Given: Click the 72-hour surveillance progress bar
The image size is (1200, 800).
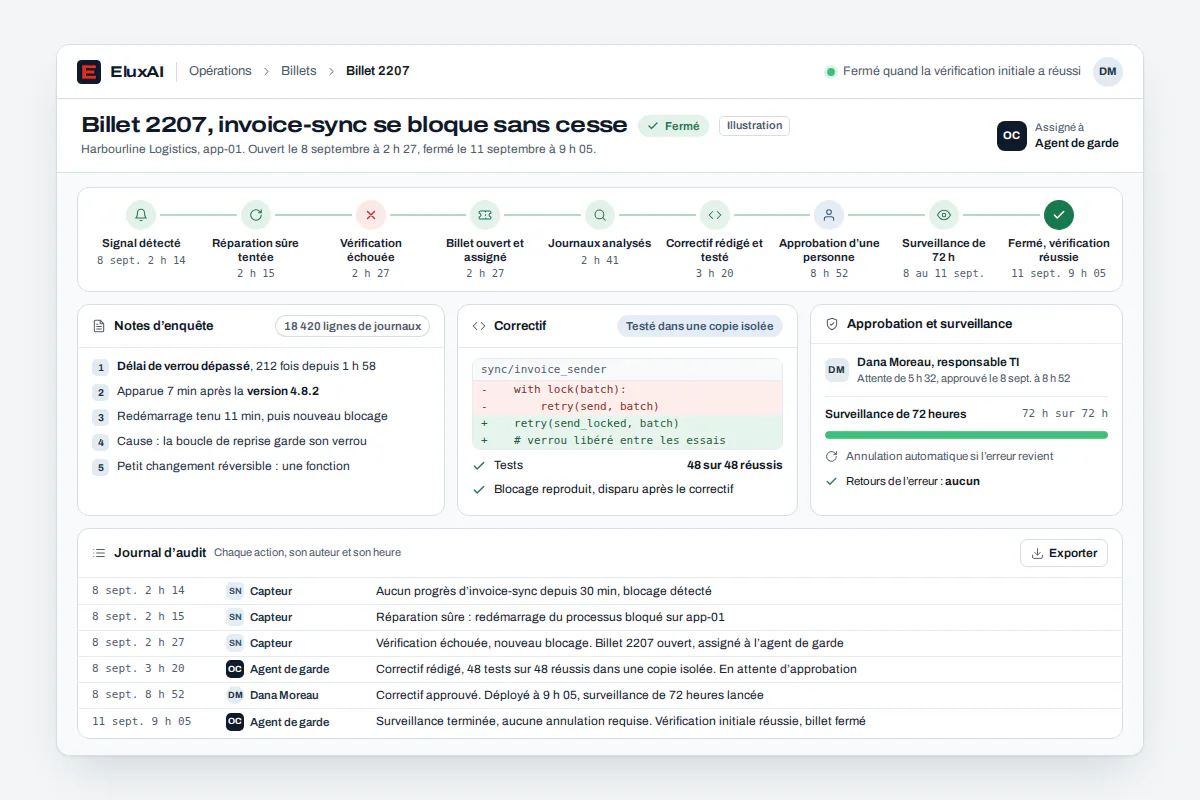Looking at the screenshot, I should tap(966, 435).
